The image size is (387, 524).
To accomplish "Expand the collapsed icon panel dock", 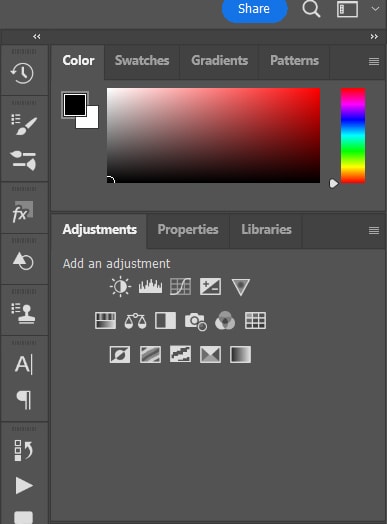I will point(36,36).
